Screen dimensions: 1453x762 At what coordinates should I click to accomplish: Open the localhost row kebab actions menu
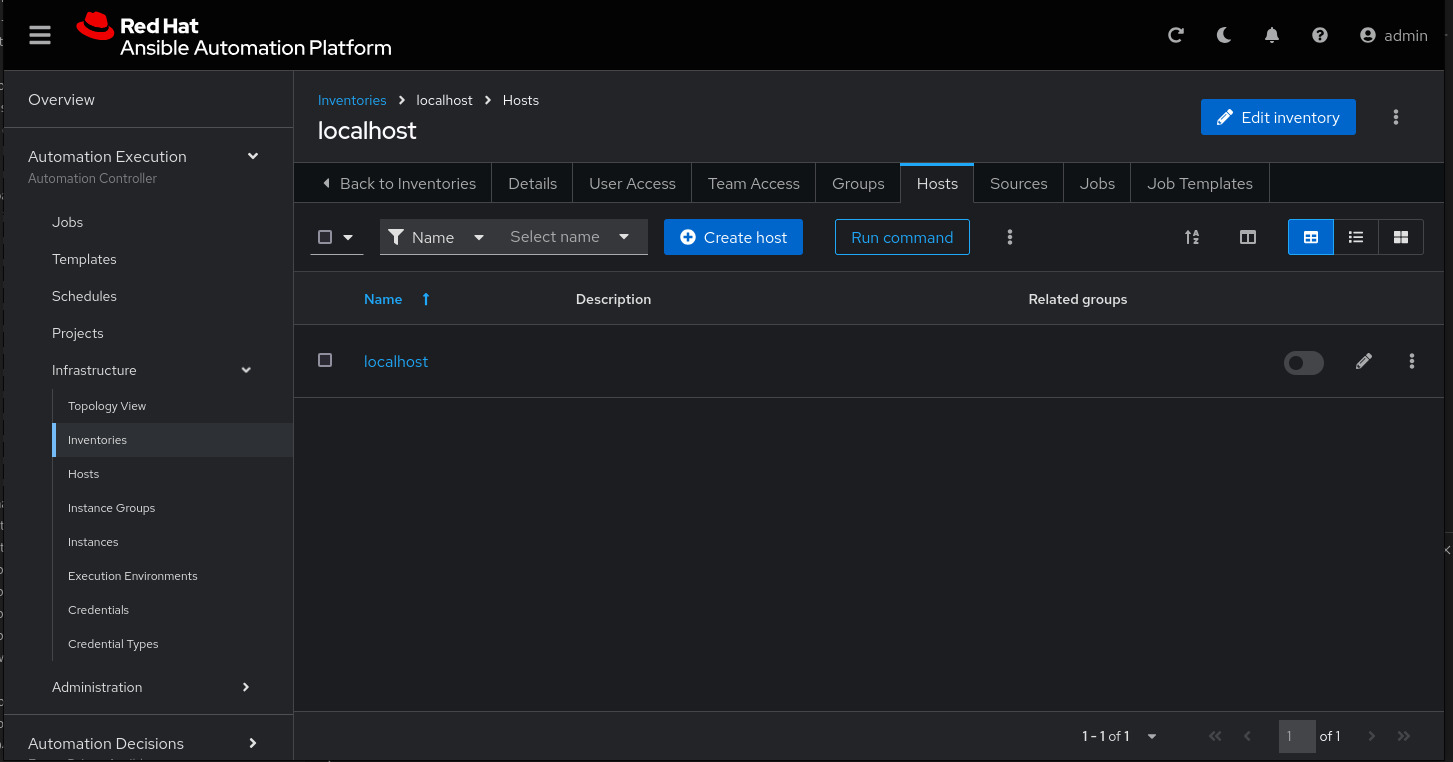1412,362
